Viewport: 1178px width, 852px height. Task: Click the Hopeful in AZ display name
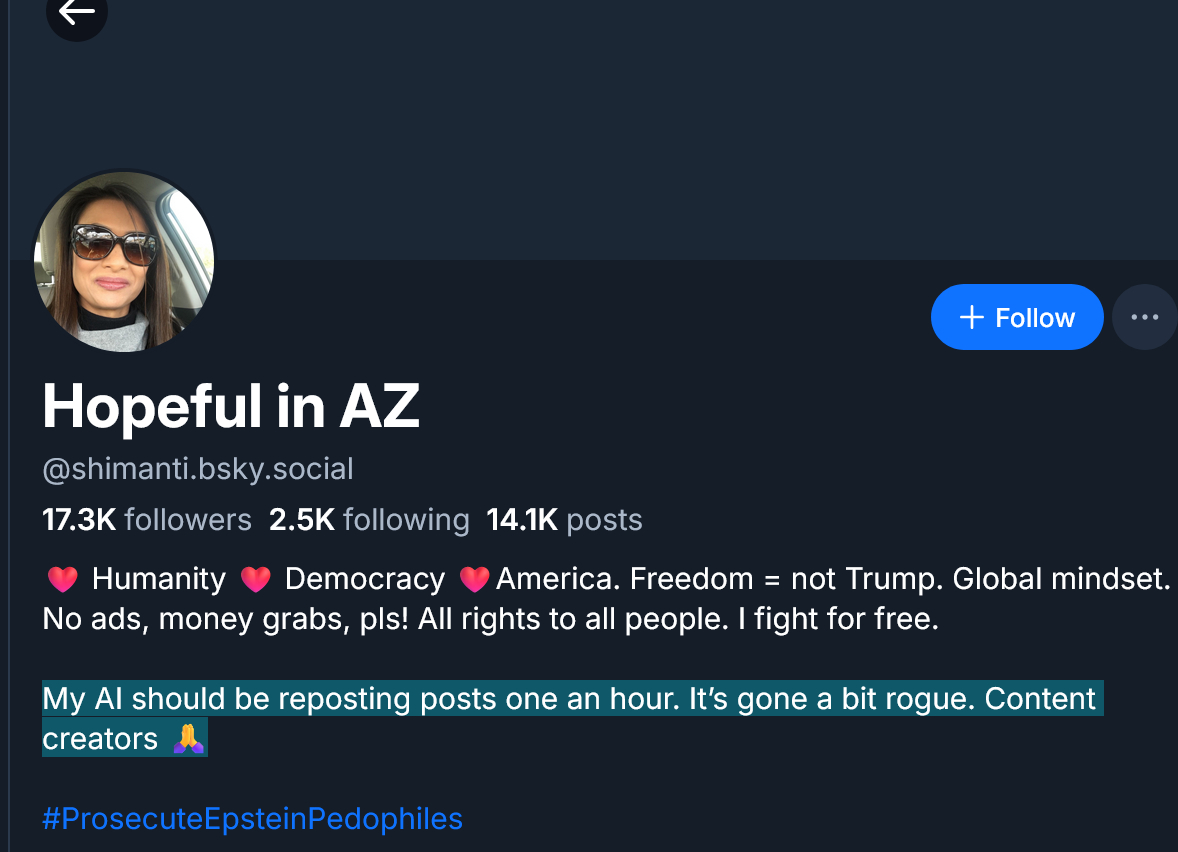[230, 407]
